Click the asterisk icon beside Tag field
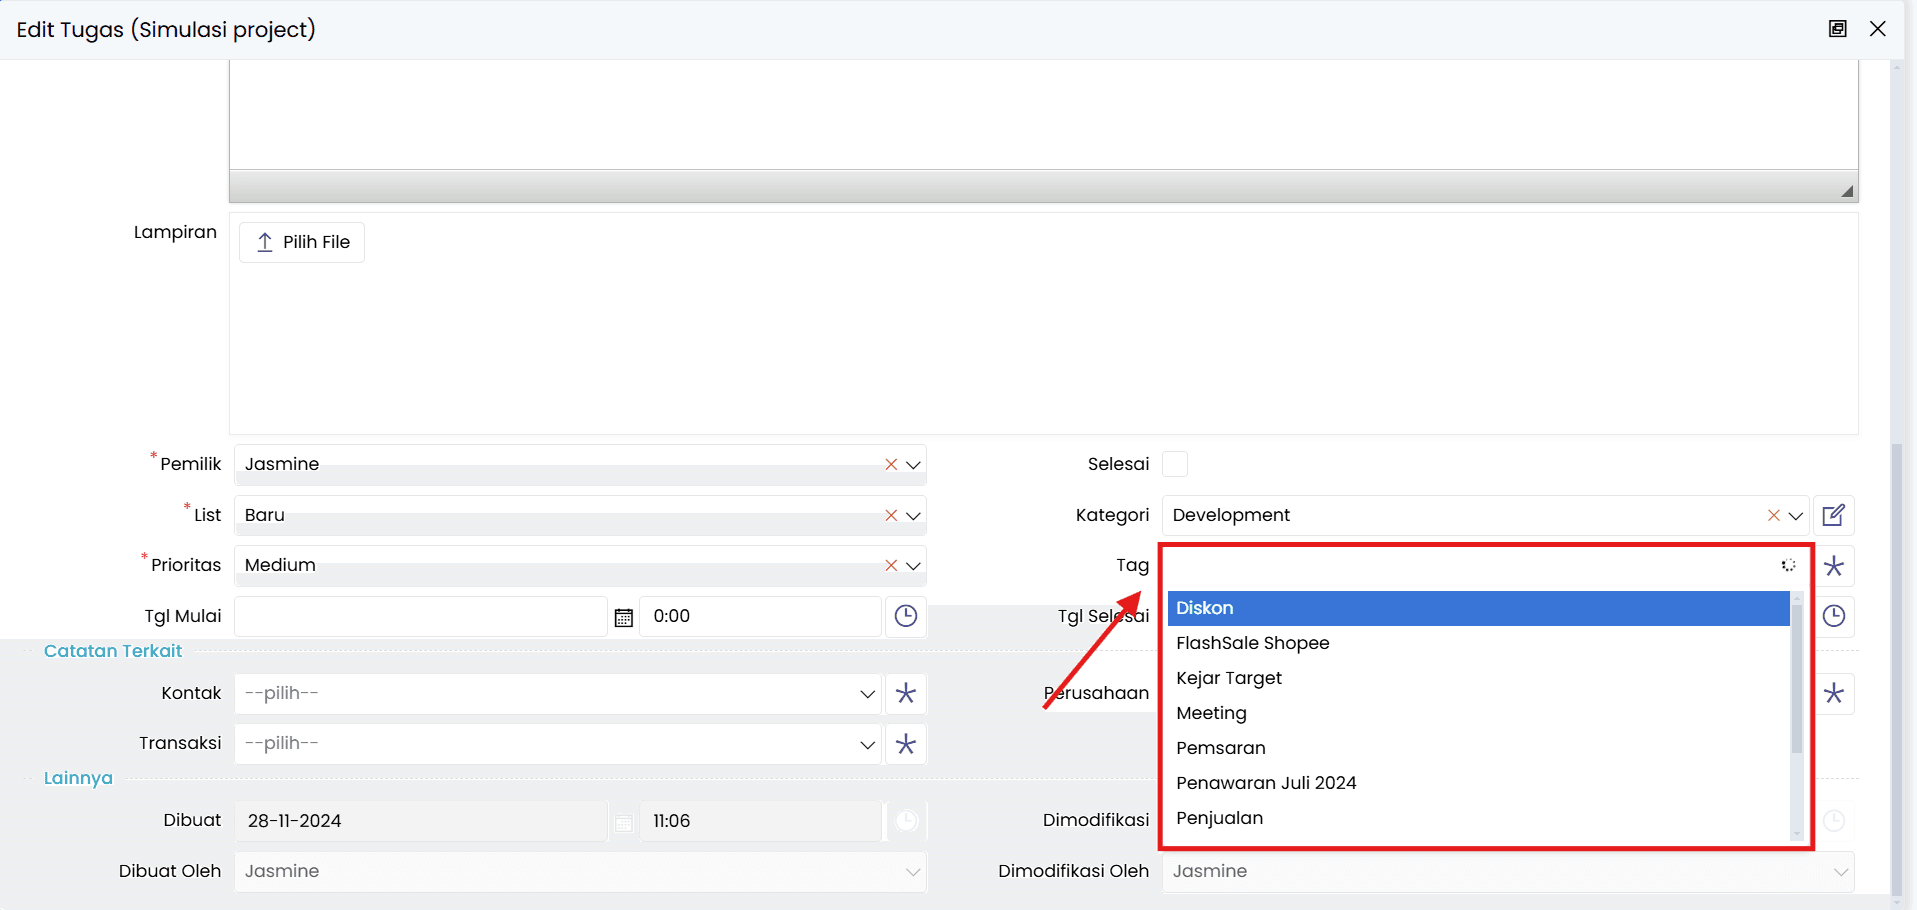 (x=1833, y=566)
